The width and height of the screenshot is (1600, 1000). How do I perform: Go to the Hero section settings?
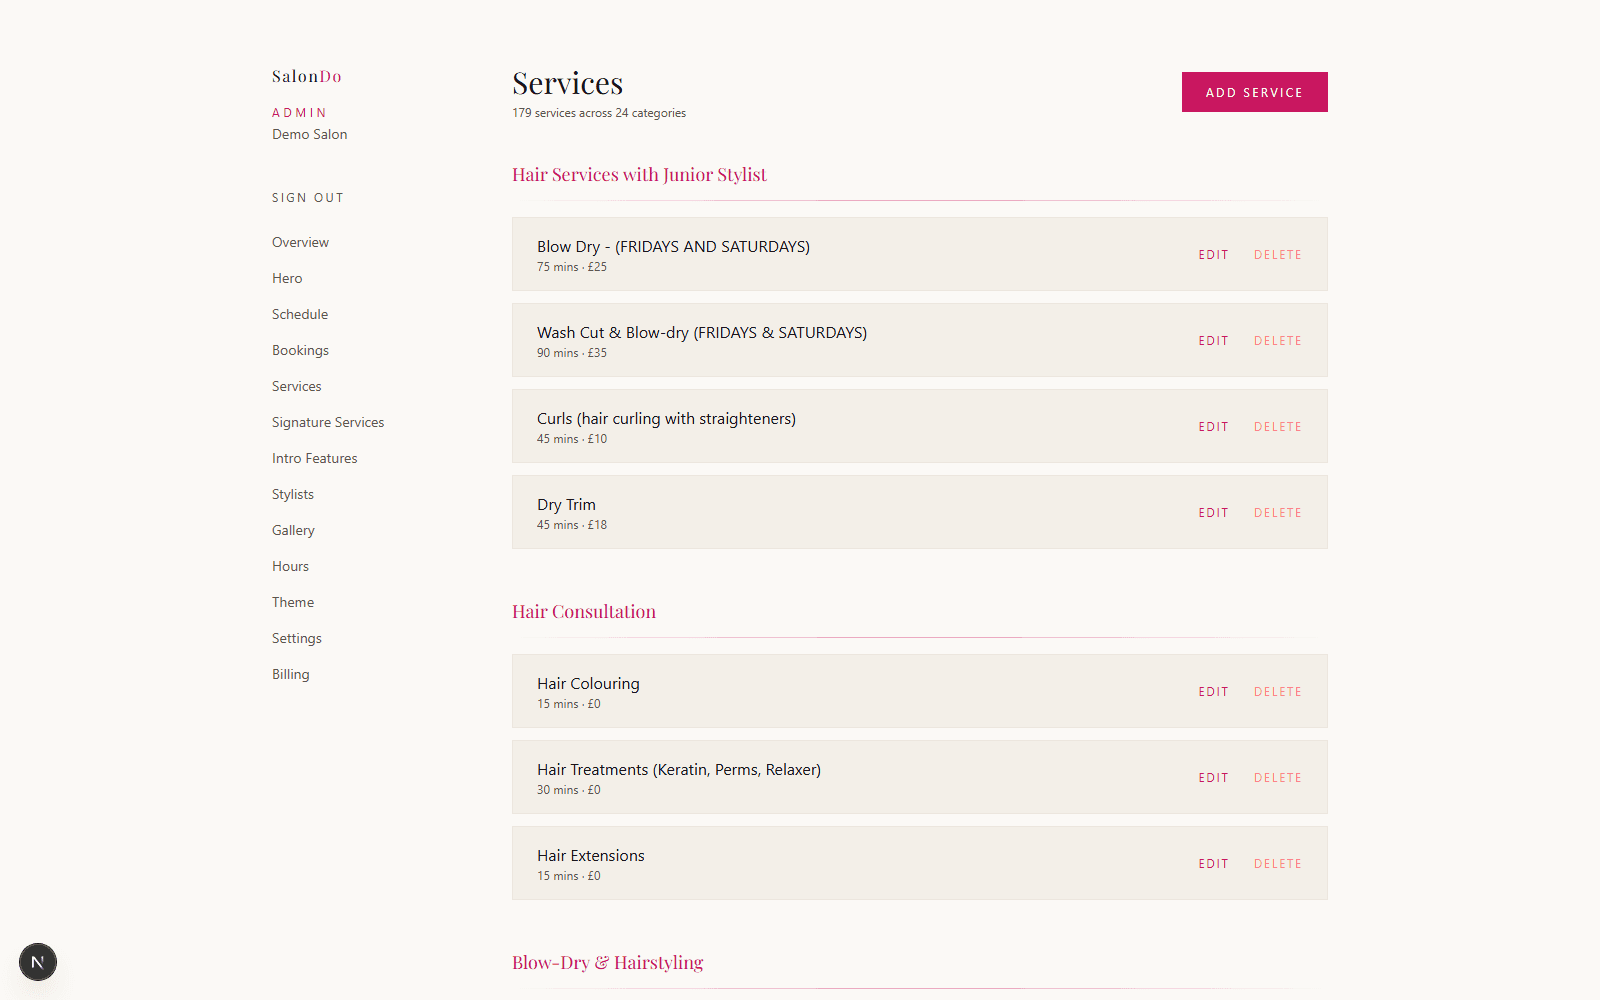click(287, 278)
